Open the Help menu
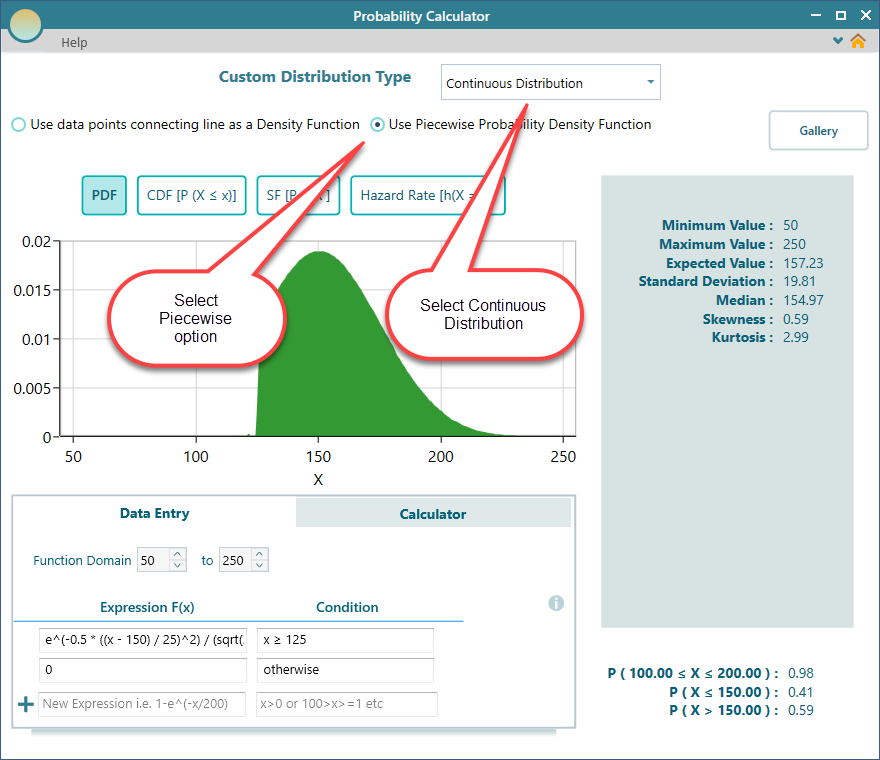 [x=73, y=43]
